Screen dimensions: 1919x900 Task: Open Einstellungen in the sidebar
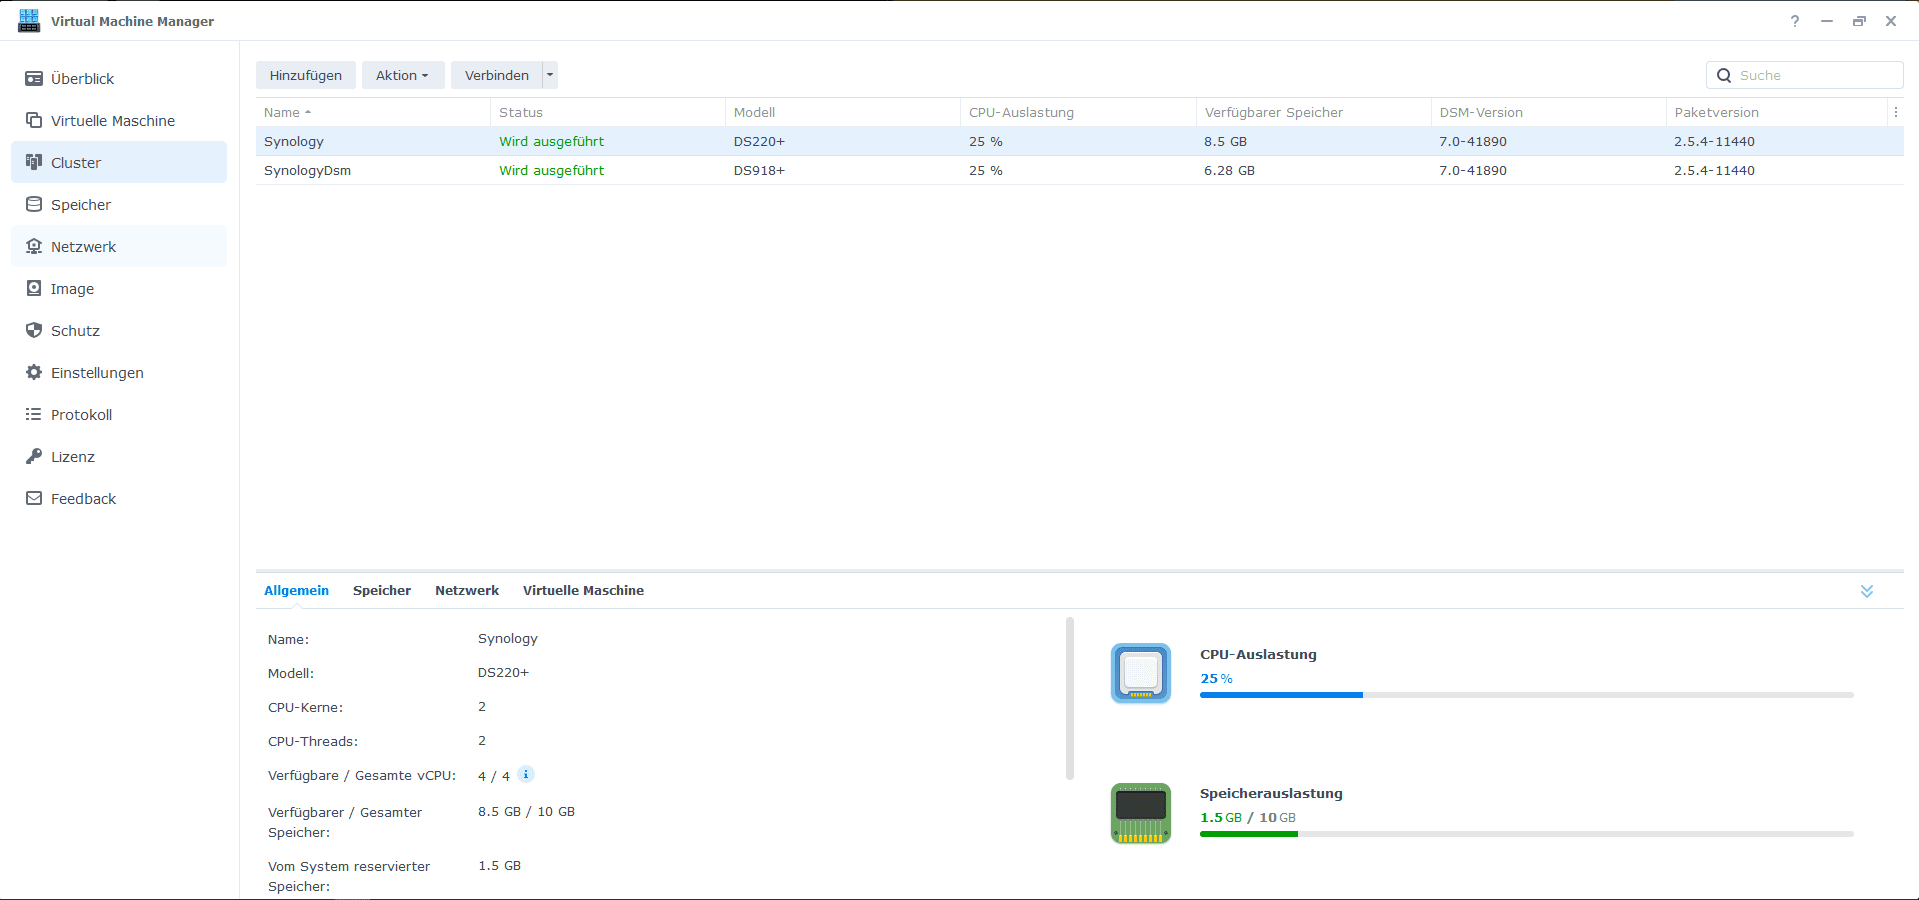click(119, 372)
